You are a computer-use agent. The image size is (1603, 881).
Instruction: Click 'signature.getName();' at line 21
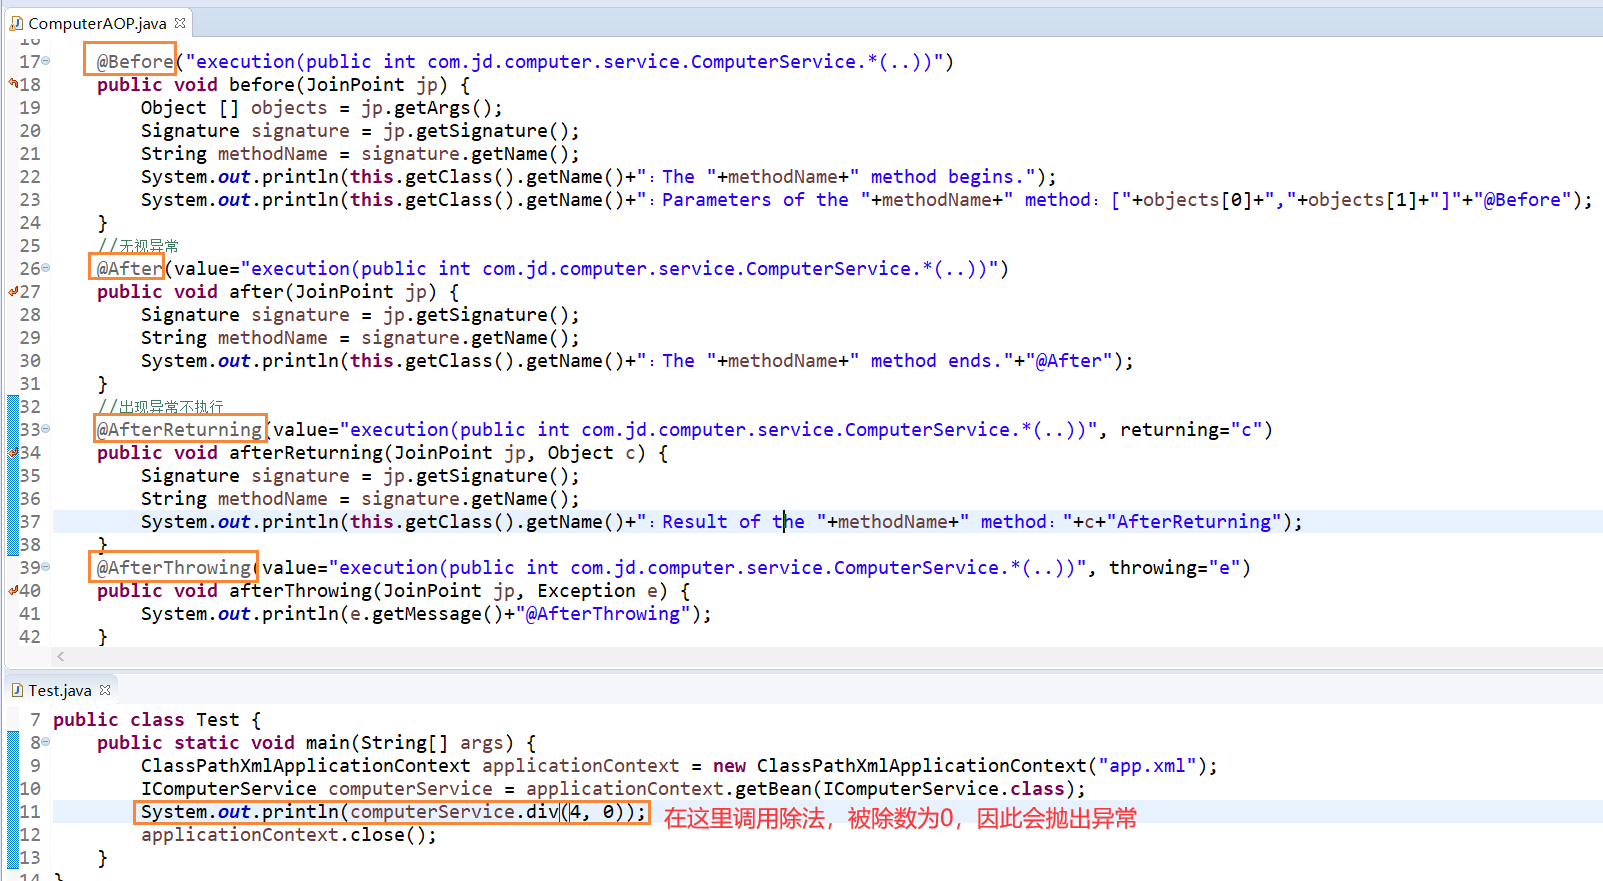[x=470, y=154]
